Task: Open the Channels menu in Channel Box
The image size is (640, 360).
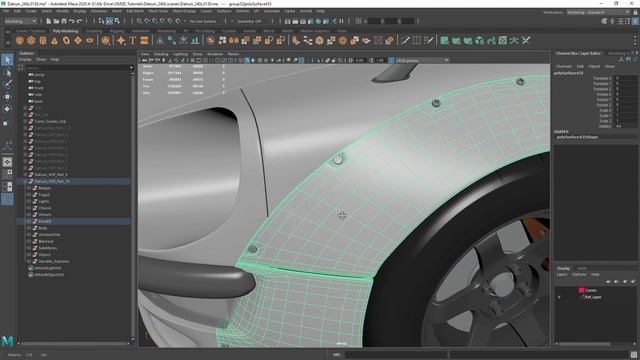Action: click(x=564, y=66)
